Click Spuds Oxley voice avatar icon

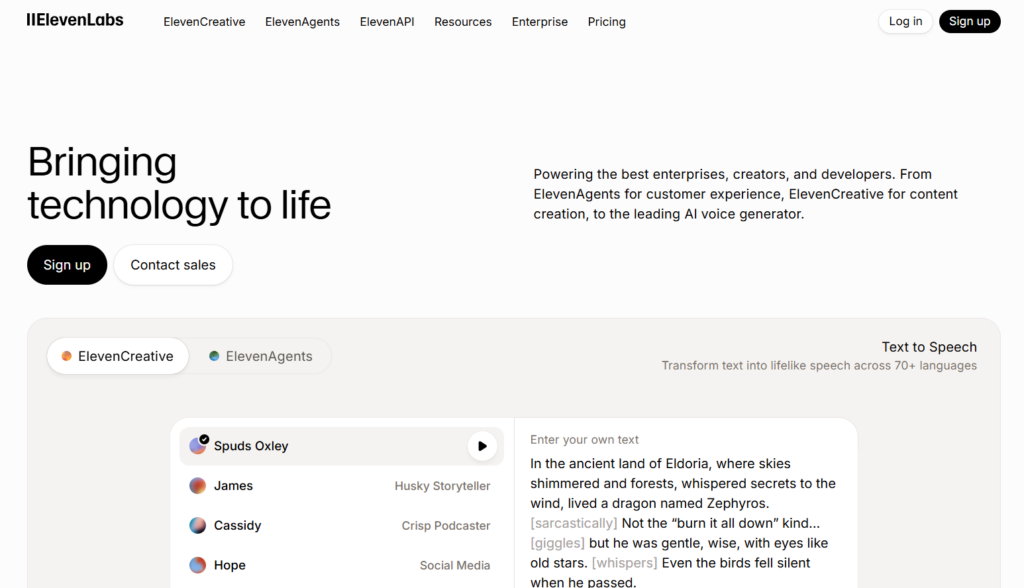[198, 446]
